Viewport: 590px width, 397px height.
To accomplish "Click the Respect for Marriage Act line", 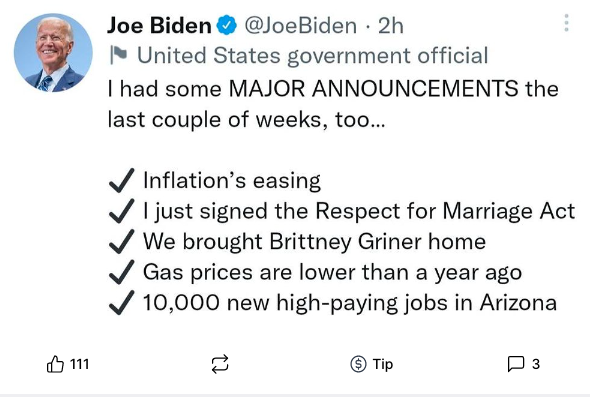I will (359, 211).
